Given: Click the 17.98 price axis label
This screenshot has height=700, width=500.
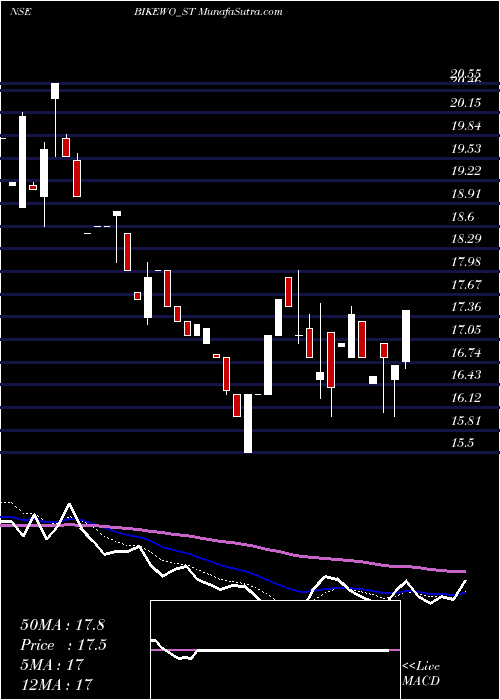Looking at the screenshot, I should pos(465,262).
